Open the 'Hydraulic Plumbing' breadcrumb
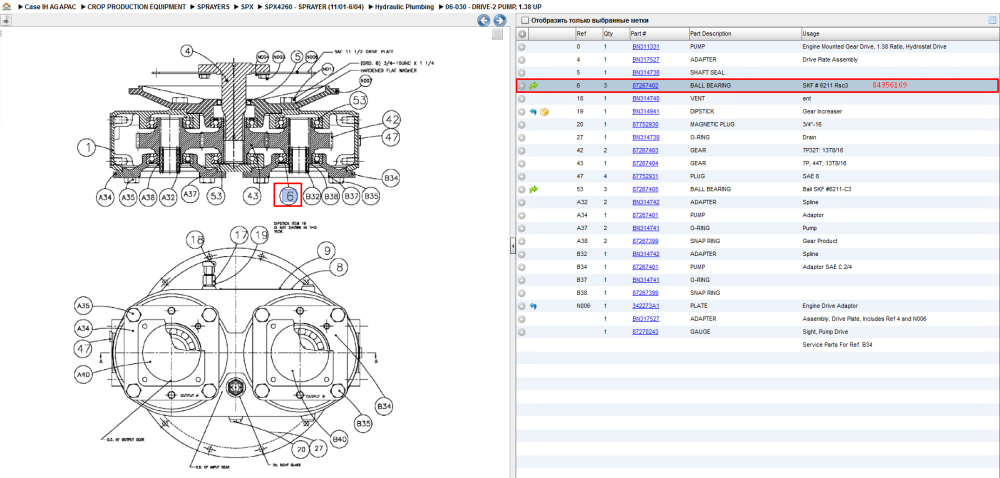The height and width of the screenshot is (478, 1000). pos(404,6)
